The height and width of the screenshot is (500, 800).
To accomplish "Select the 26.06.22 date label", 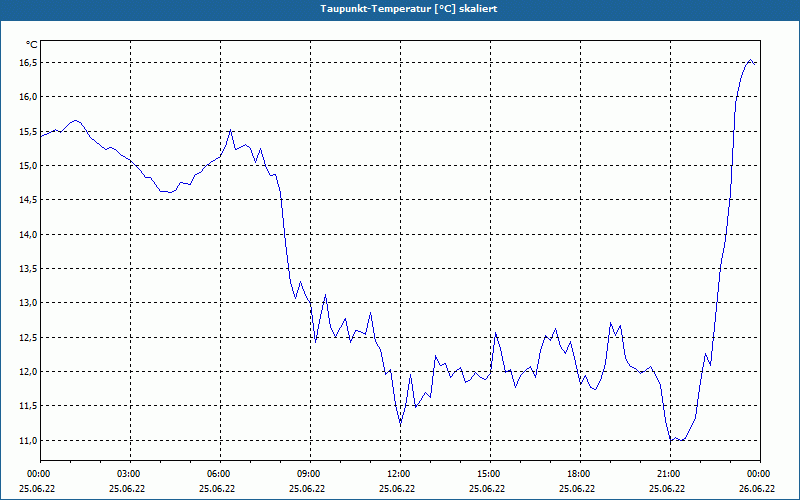I will [x=757, y=489].
